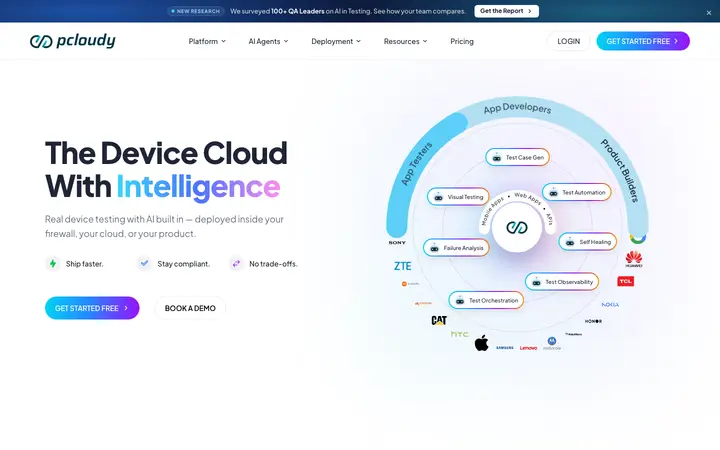This screenshot has width=720, height=450.
Task: Click the Honor brand logo
Action: click(x=593, y=321)
